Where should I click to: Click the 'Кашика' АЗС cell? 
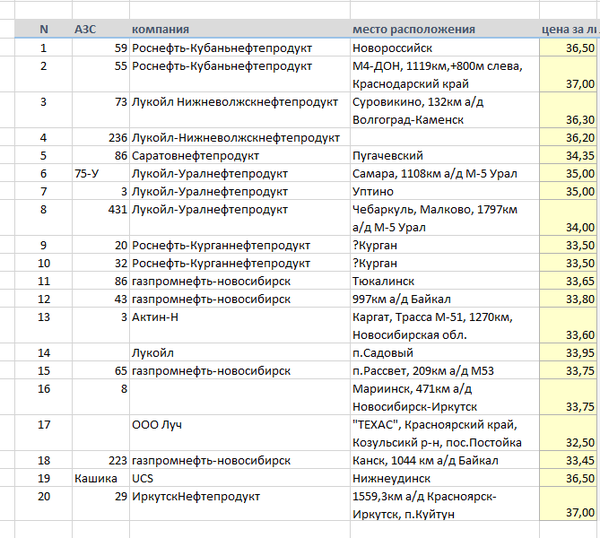pyautogui.click(x=101, y=478)
